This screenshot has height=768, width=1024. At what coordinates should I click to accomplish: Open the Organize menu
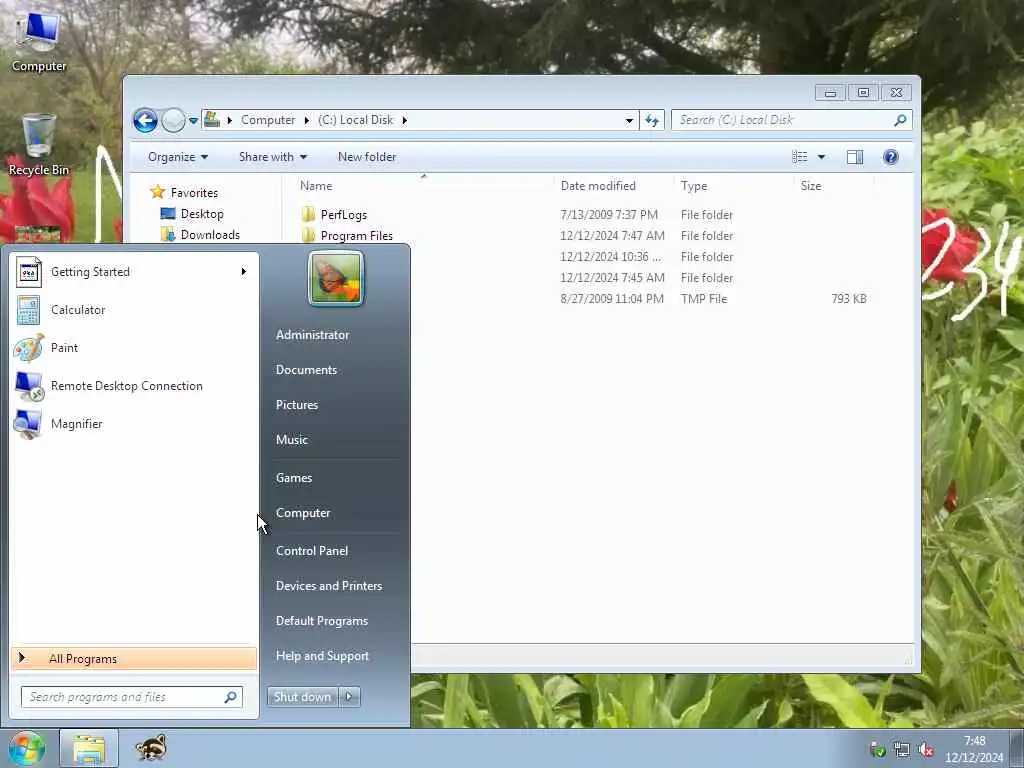(x=178, y=157)
